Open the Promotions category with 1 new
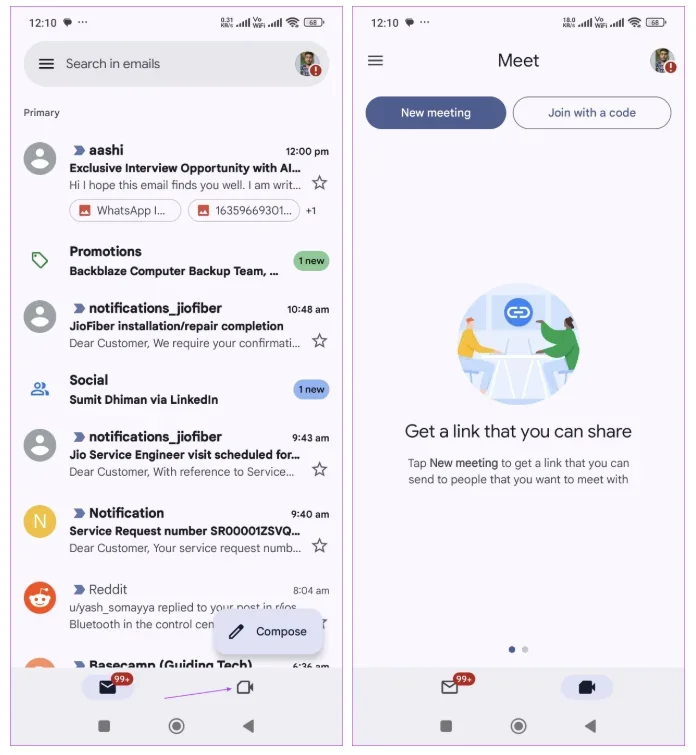Viewport: 696px width, 755px height. (x=176, y=261)
